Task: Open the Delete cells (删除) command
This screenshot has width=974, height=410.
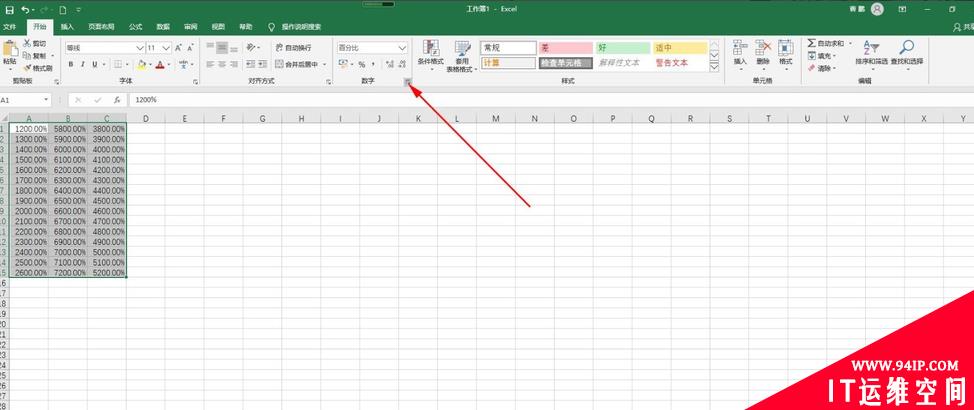Action: [763, 55]
